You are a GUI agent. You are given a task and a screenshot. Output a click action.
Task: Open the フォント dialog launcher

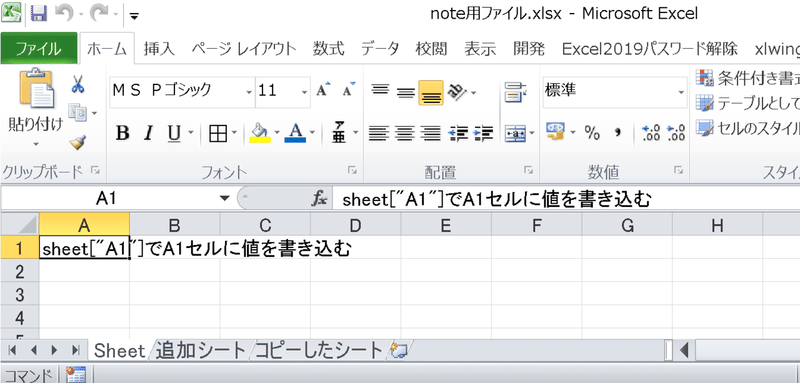tap(352, 170)
